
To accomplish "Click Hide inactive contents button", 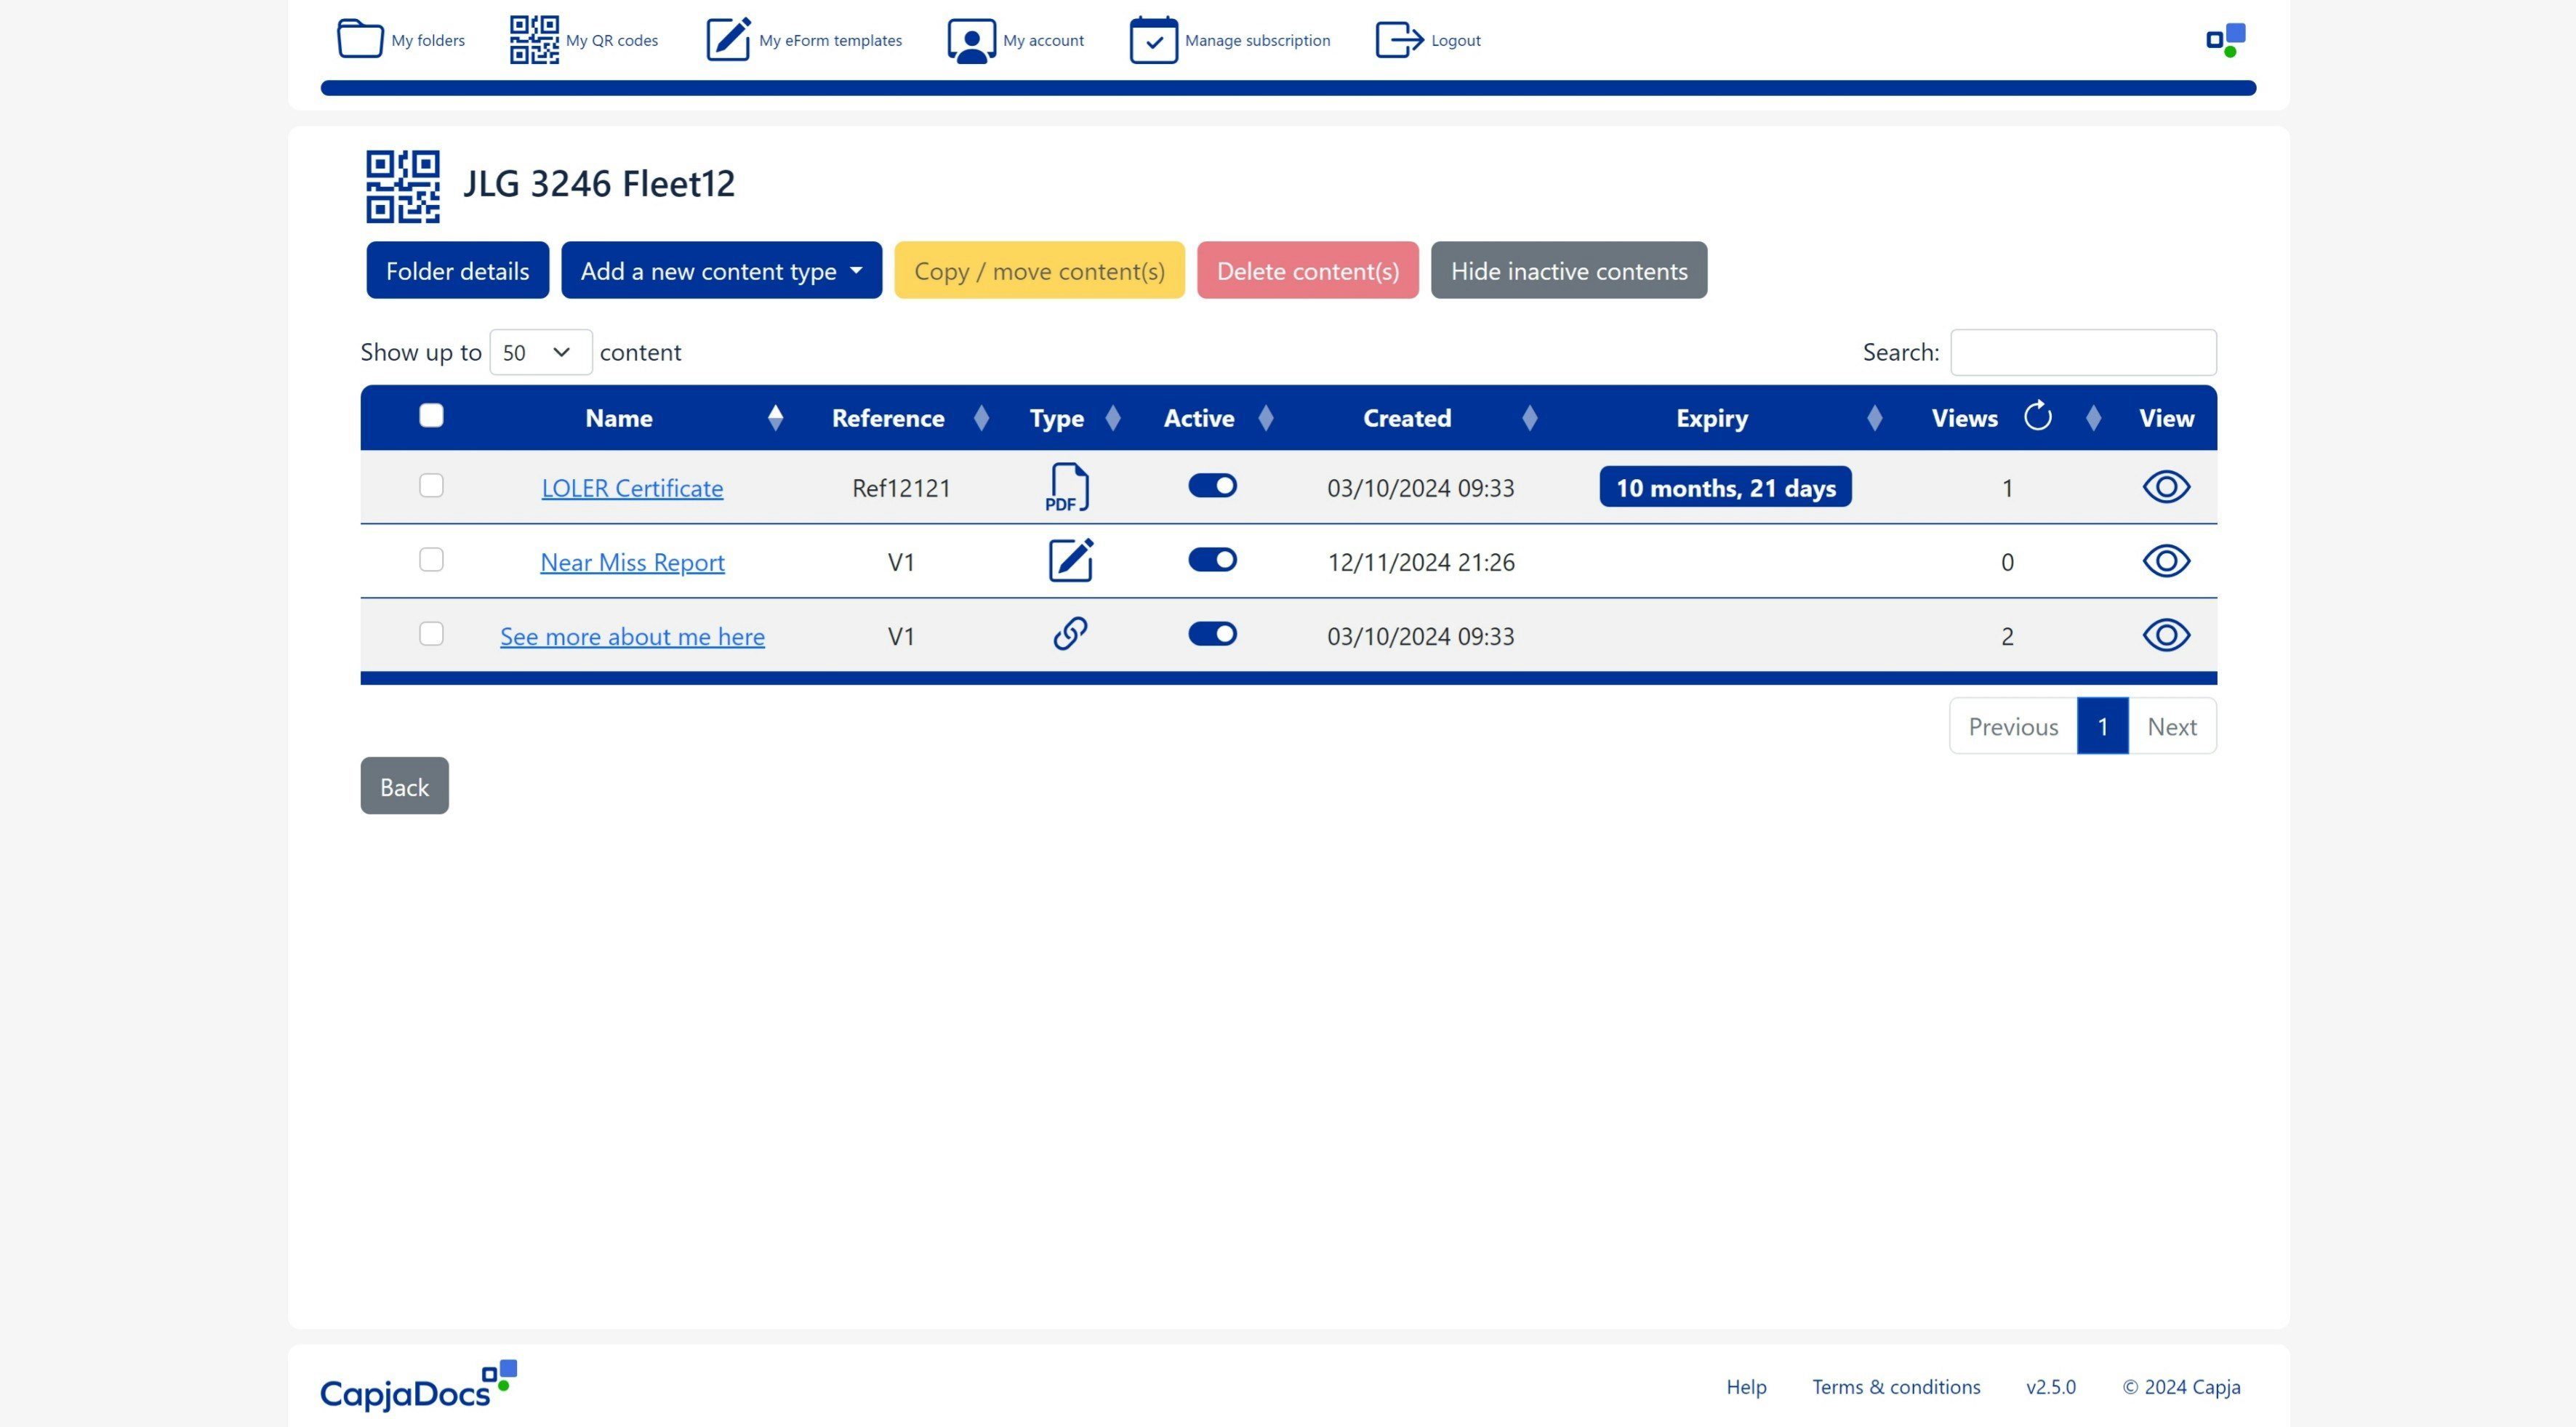I will point(1568,270).
